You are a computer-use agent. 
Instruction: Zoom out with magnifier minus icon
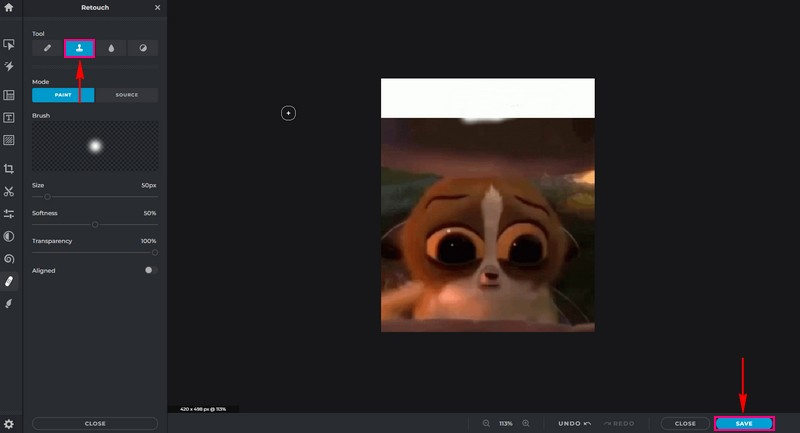pyautogui.click(x=486, y=423)
